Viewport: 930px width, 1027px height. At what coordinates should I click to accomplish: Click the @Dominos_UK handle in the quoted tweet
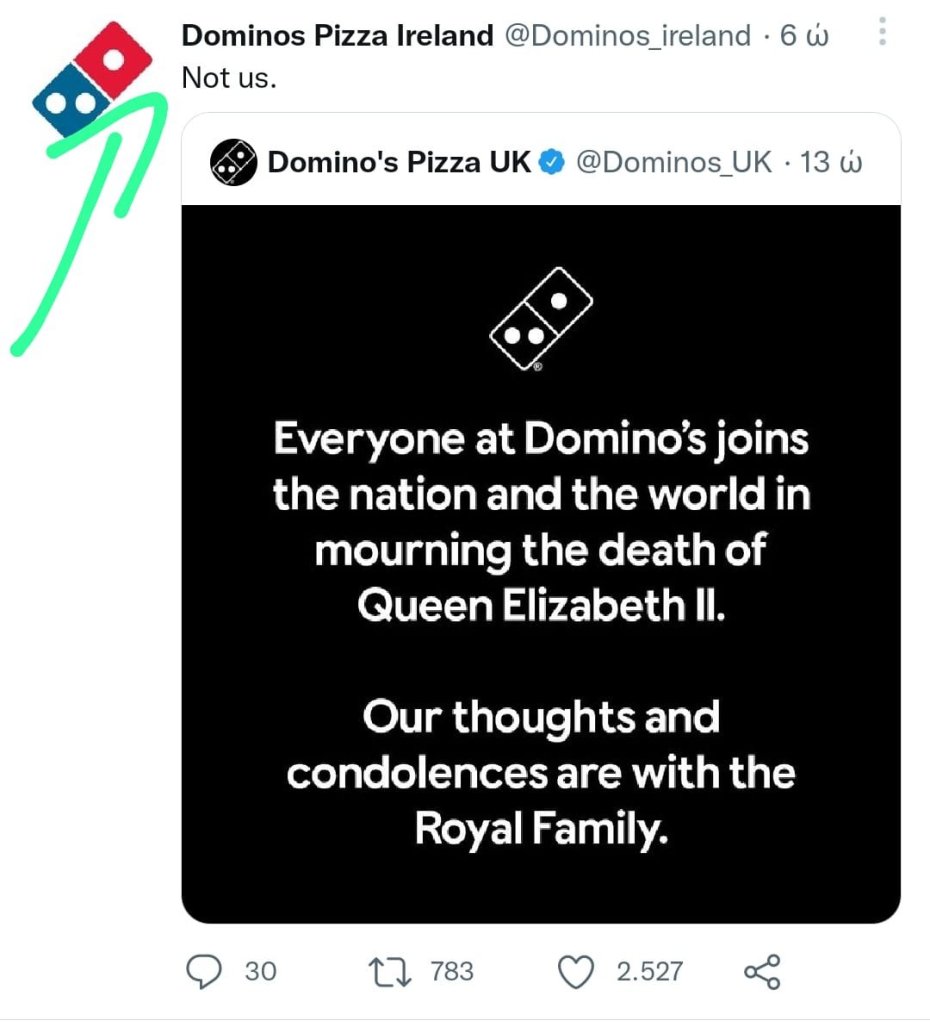(674, 162)
